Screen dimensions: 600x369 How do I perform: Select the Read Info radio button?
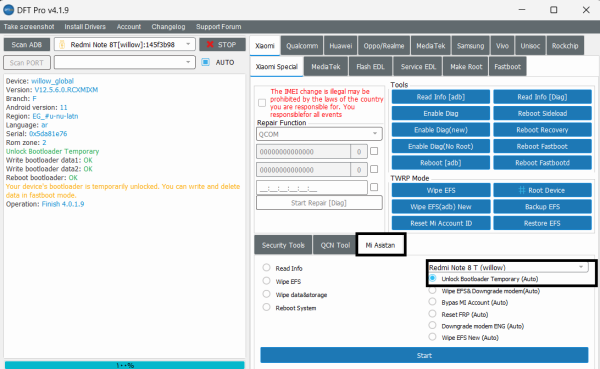coord(266,268)
